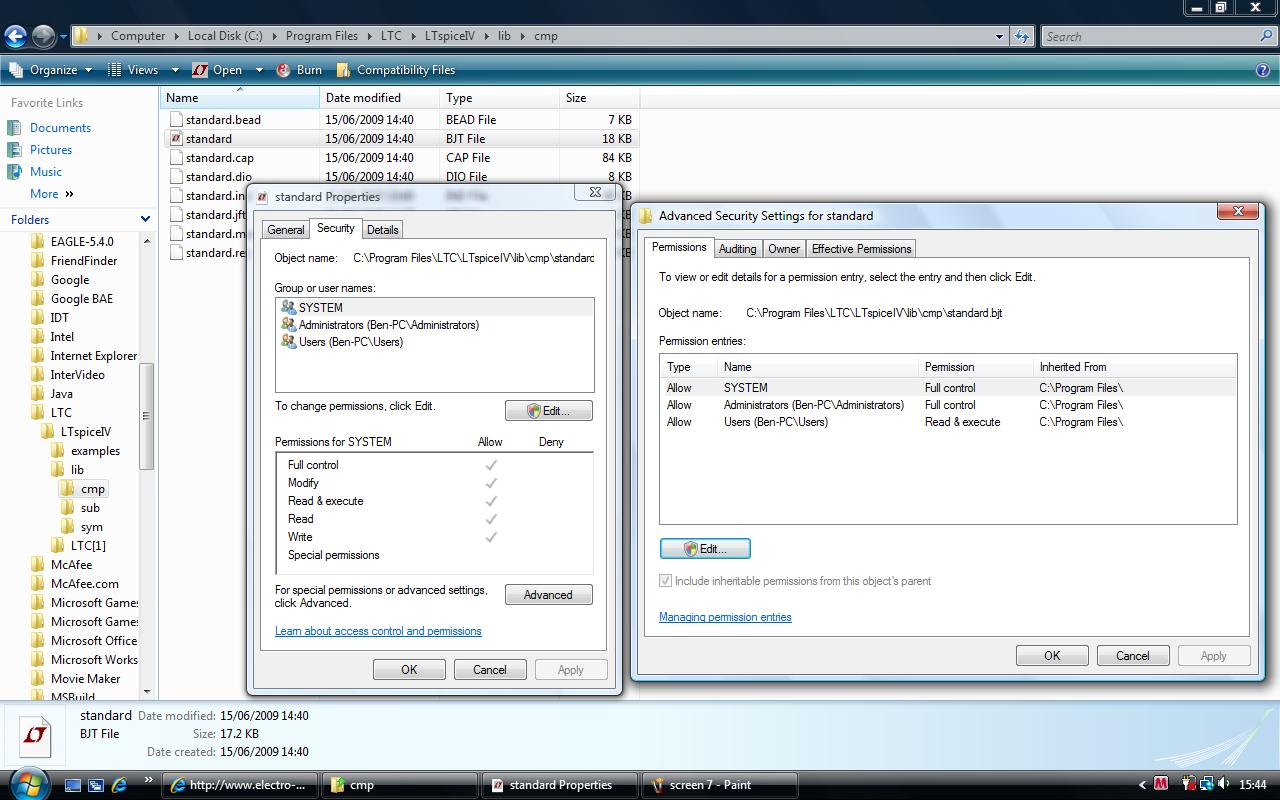Screen dimensions: 1280x800
Task: Click the volume speaker tray icon
Action: [x=1225, y=785]
